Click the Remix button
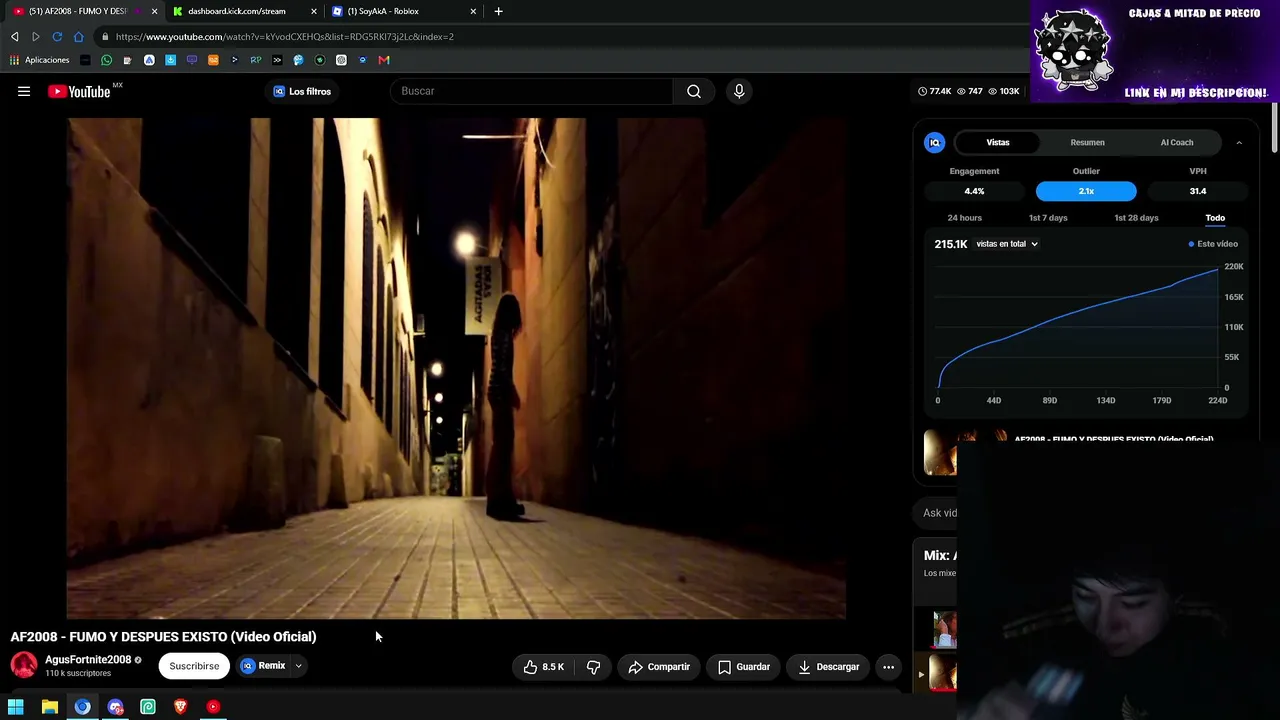 tap(264, 666)
